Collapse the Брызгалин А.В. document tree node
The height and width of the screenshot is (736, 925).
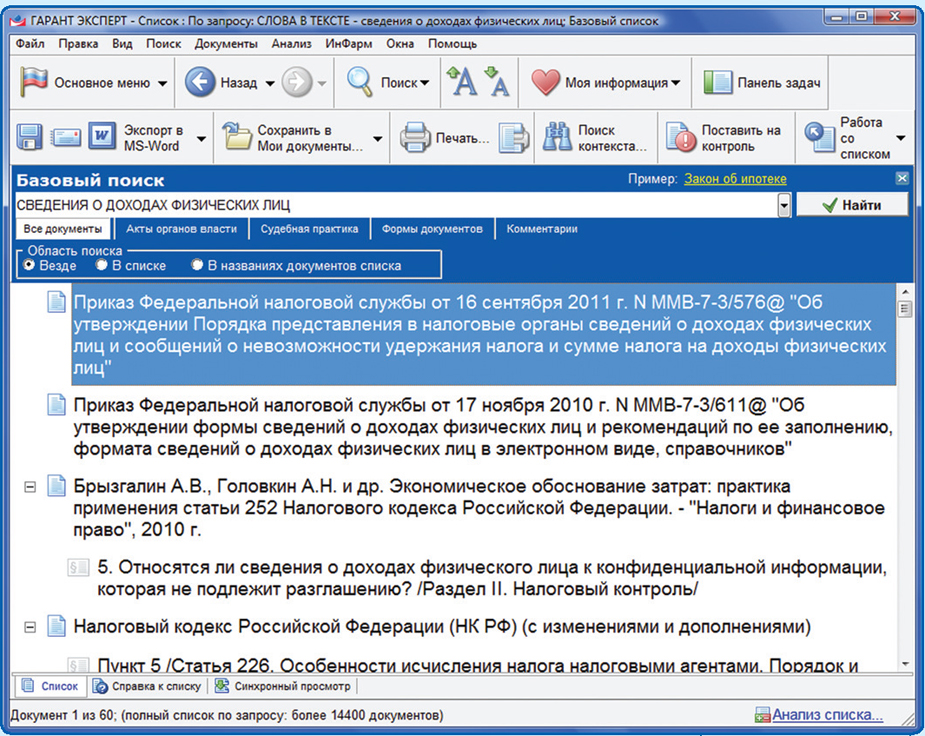tap(29, 486)
